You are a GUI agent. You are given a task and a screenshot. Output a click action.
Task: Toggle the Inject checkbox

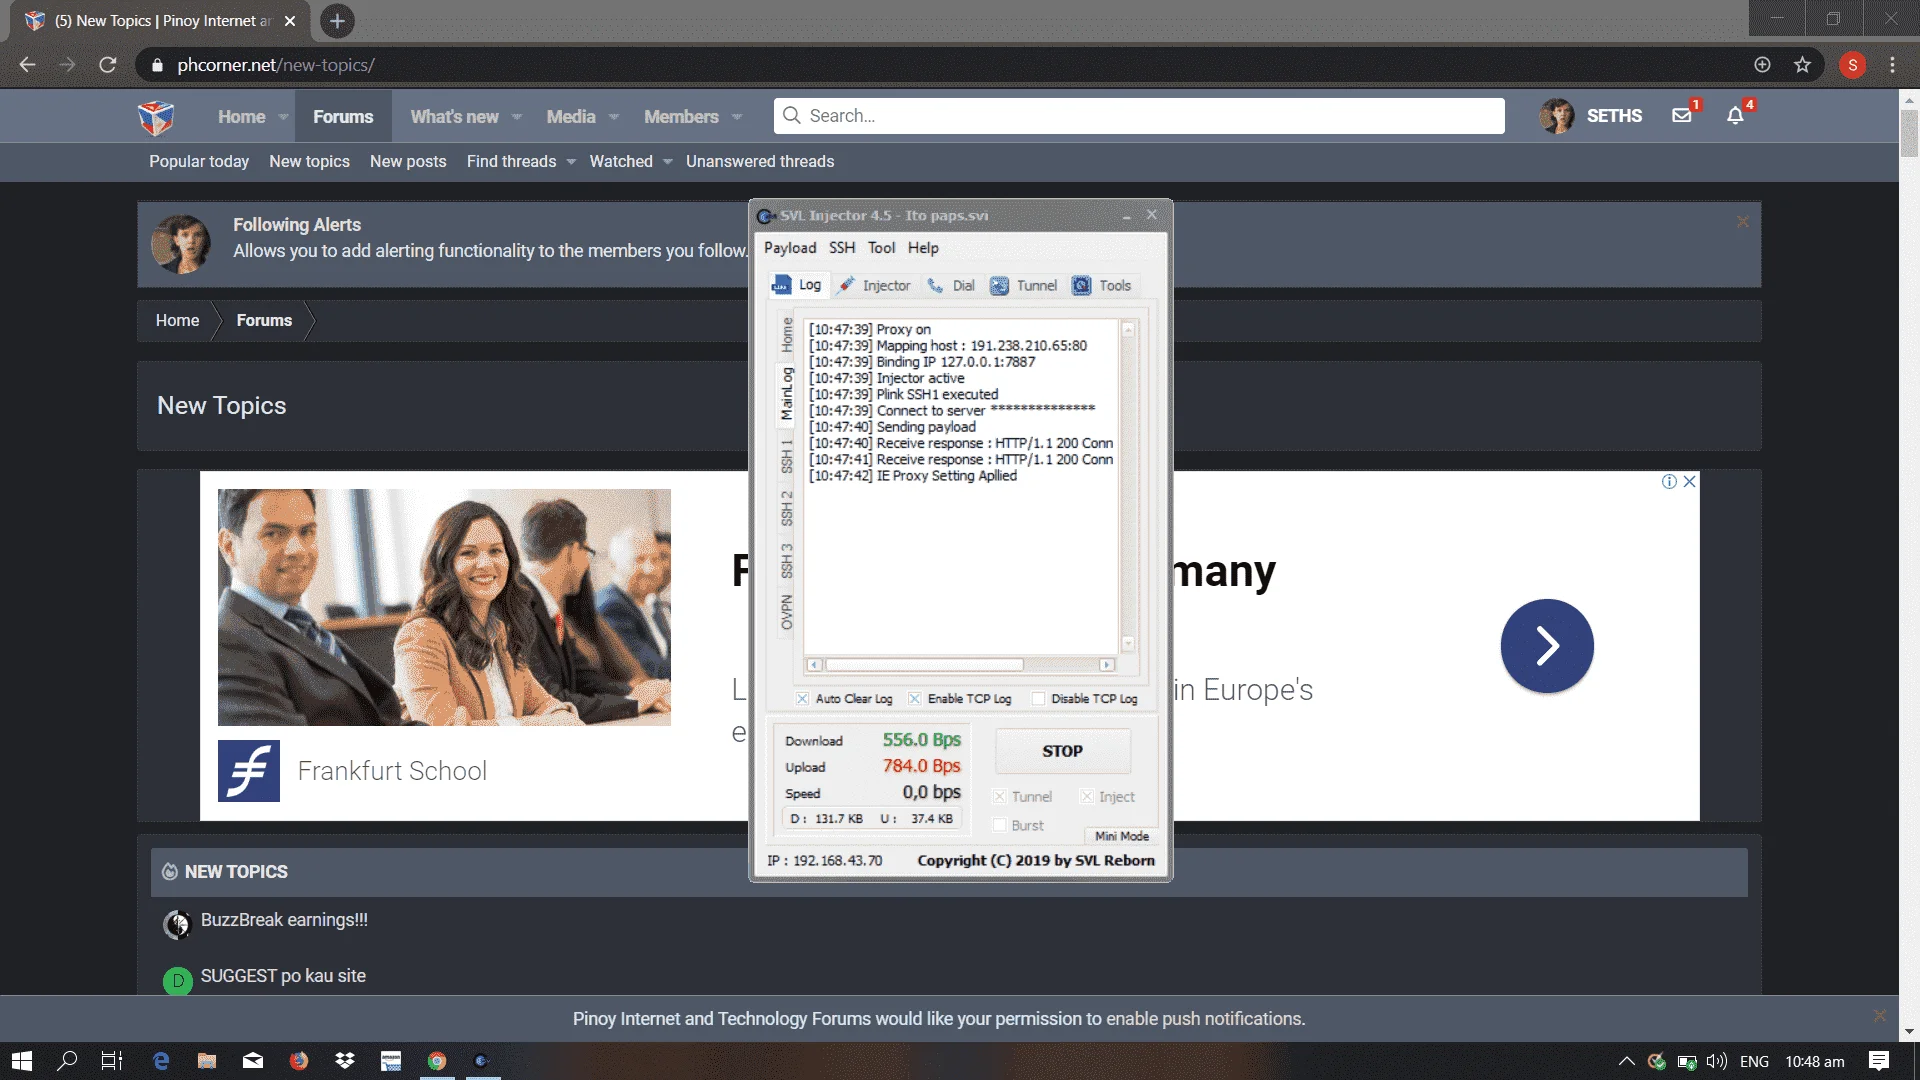pos(1086,797)
